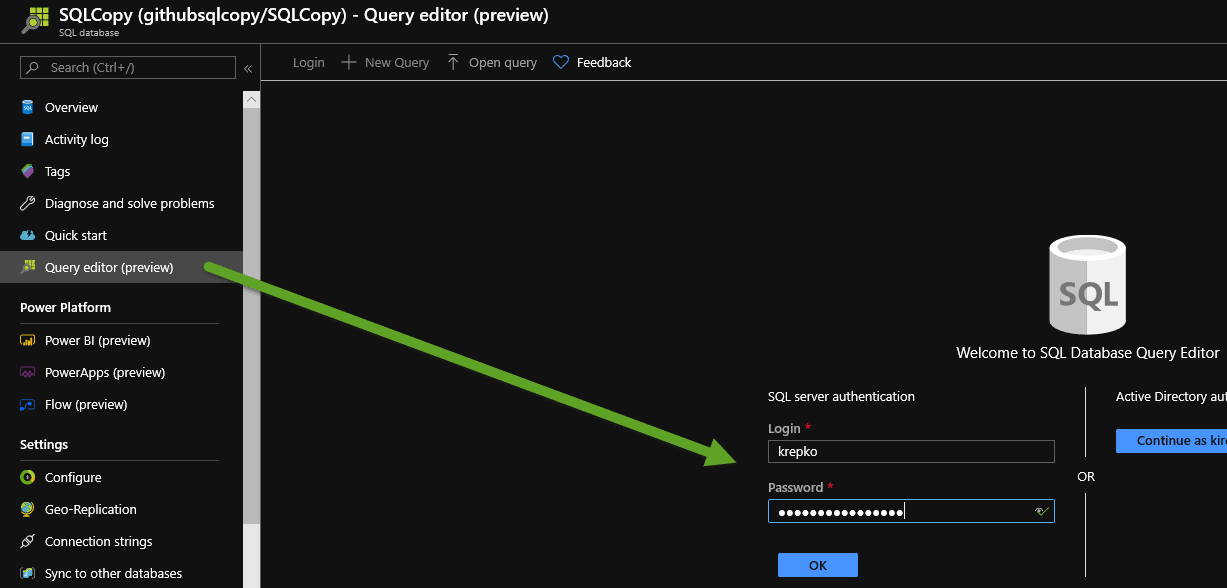1227x588 pixels.
Task: Click the Overview database icon in sidebar
Action: pos(28,107)
